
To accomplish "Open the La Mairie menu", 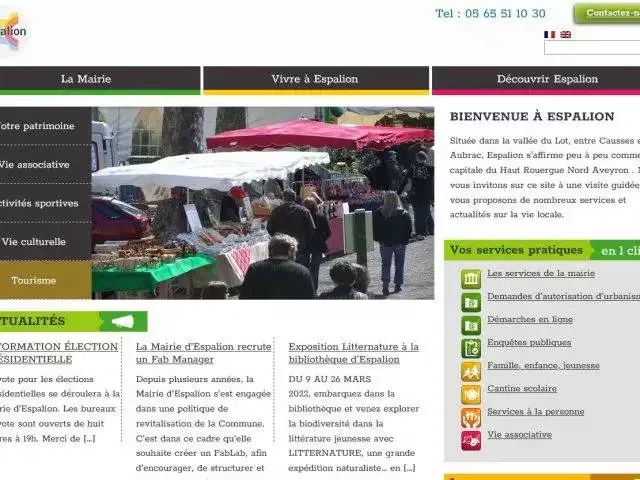I will tap(86, 79).
